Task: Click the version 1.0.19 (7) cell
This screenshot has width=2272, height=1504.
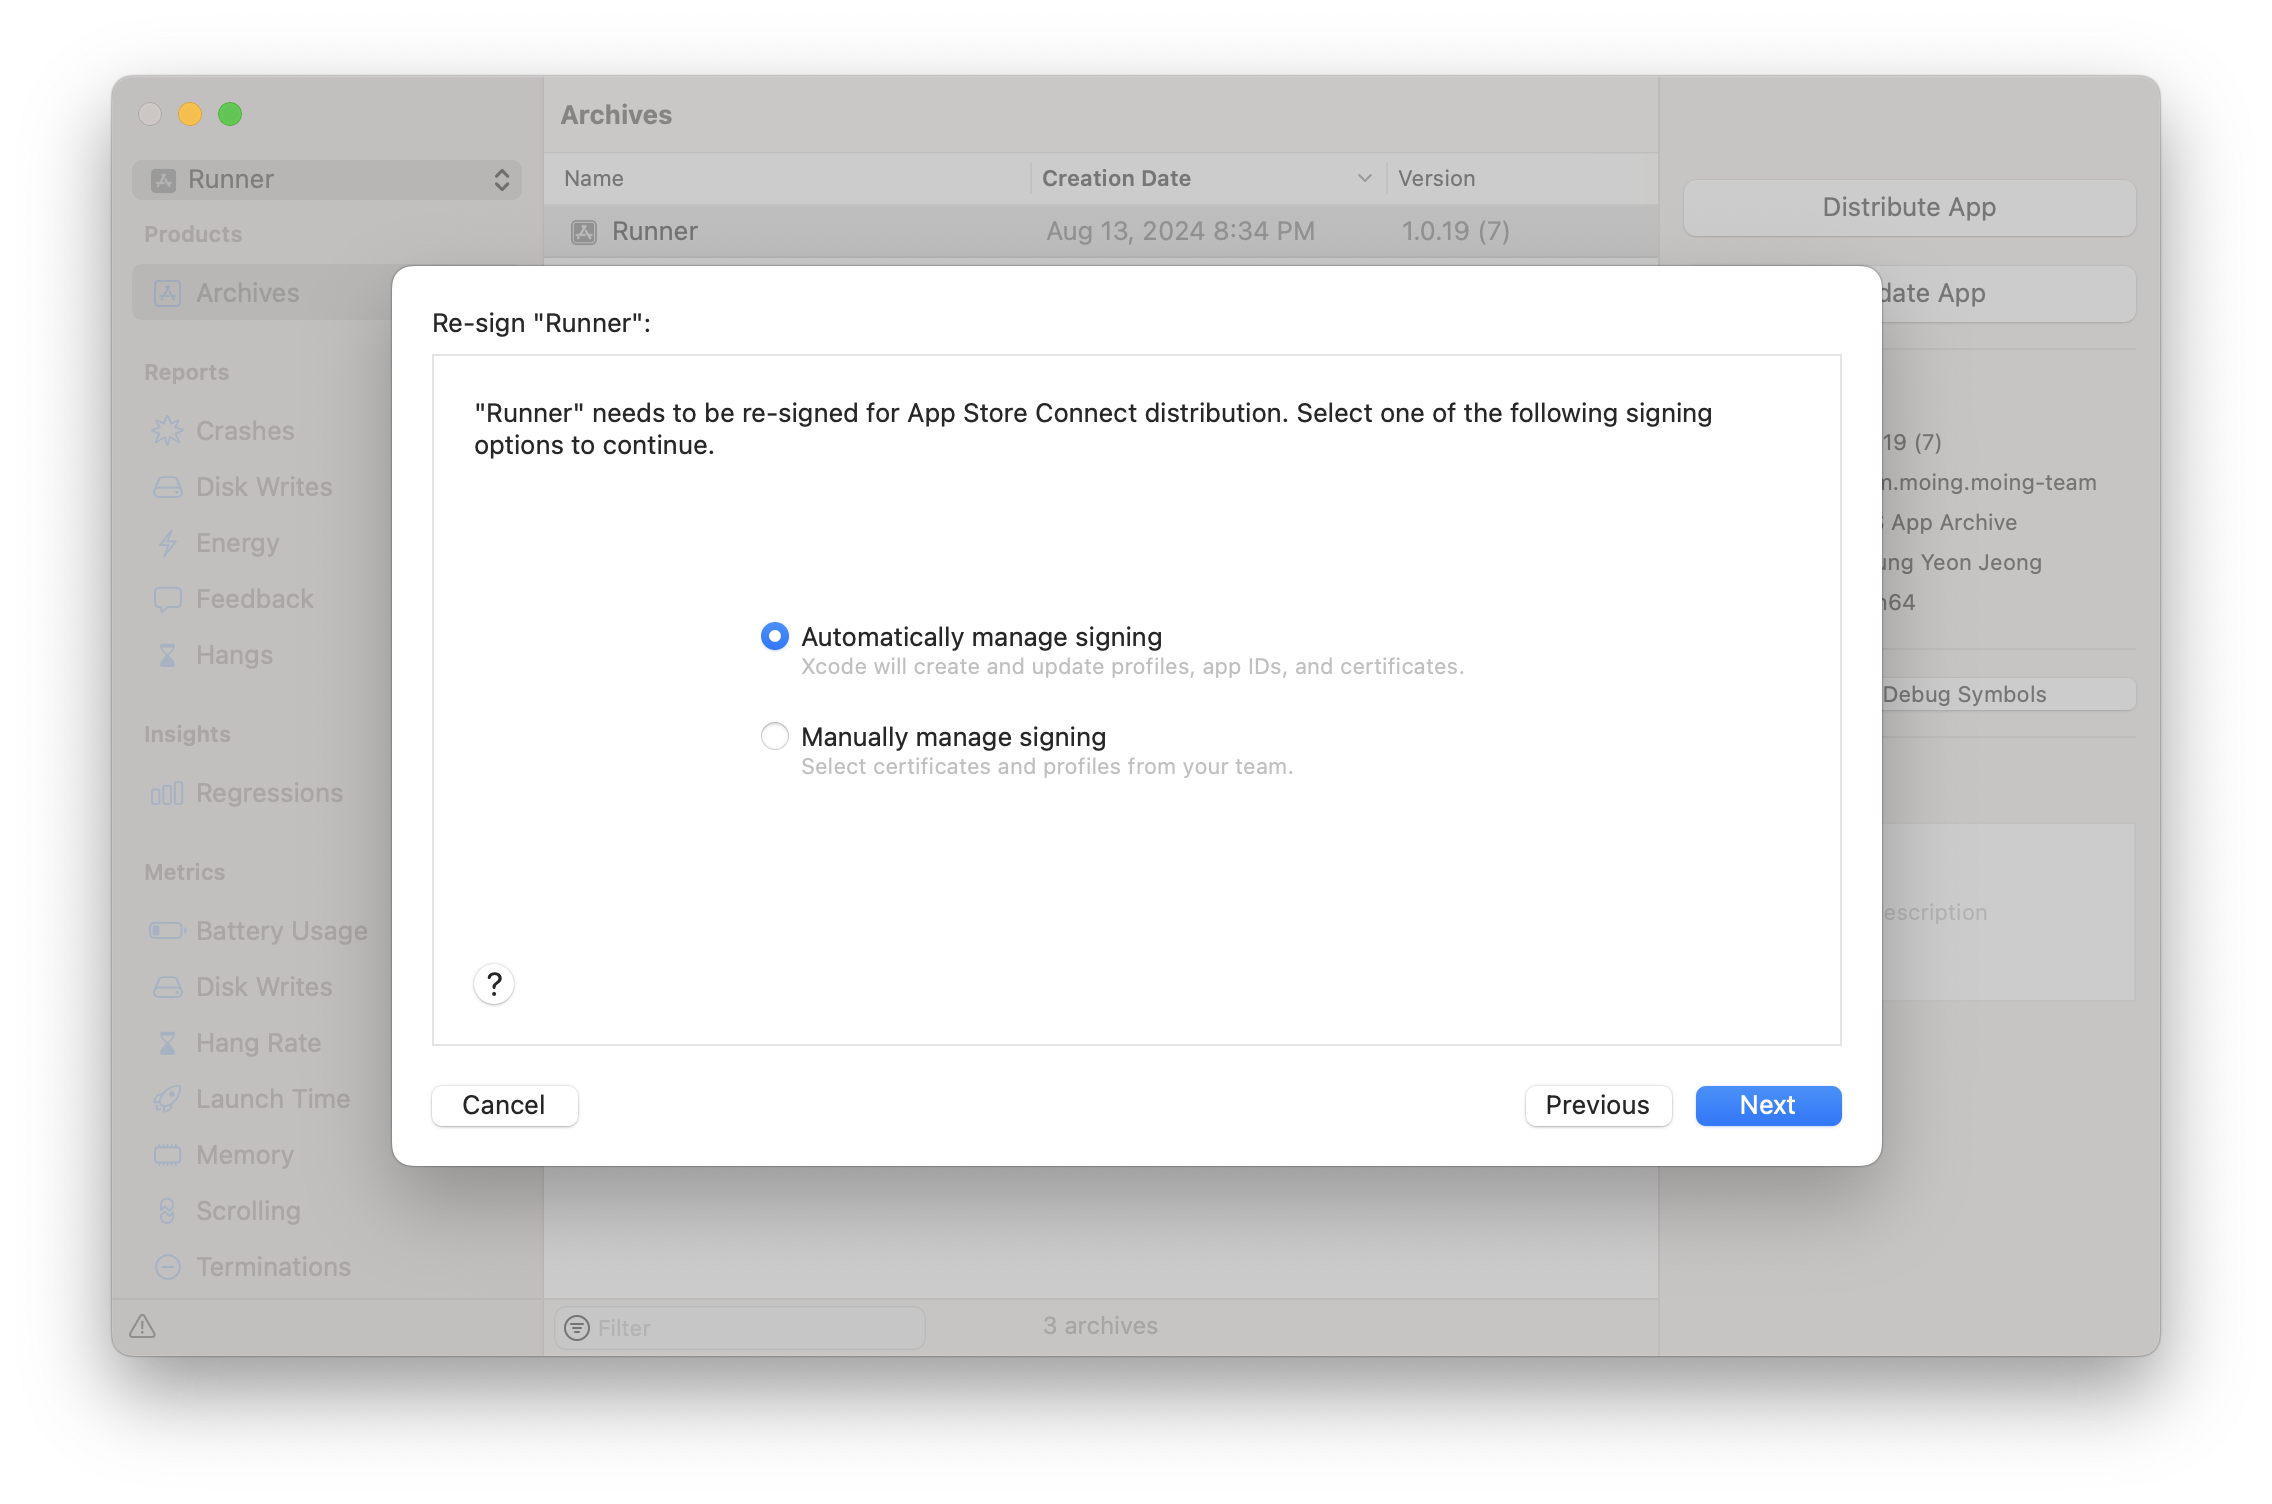Action: (1455, 231)
